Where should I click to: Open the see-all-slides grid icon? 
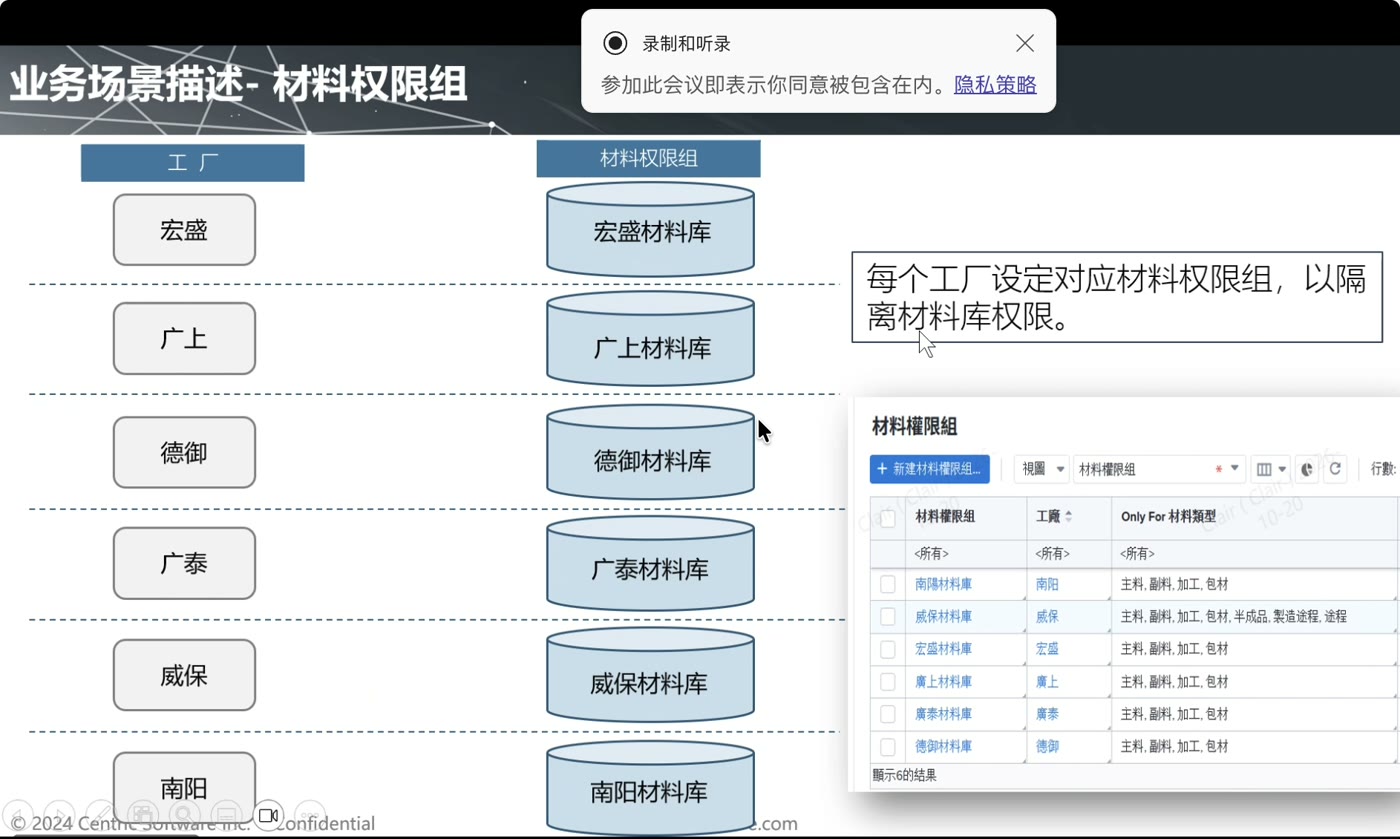(x=143, y=815)
